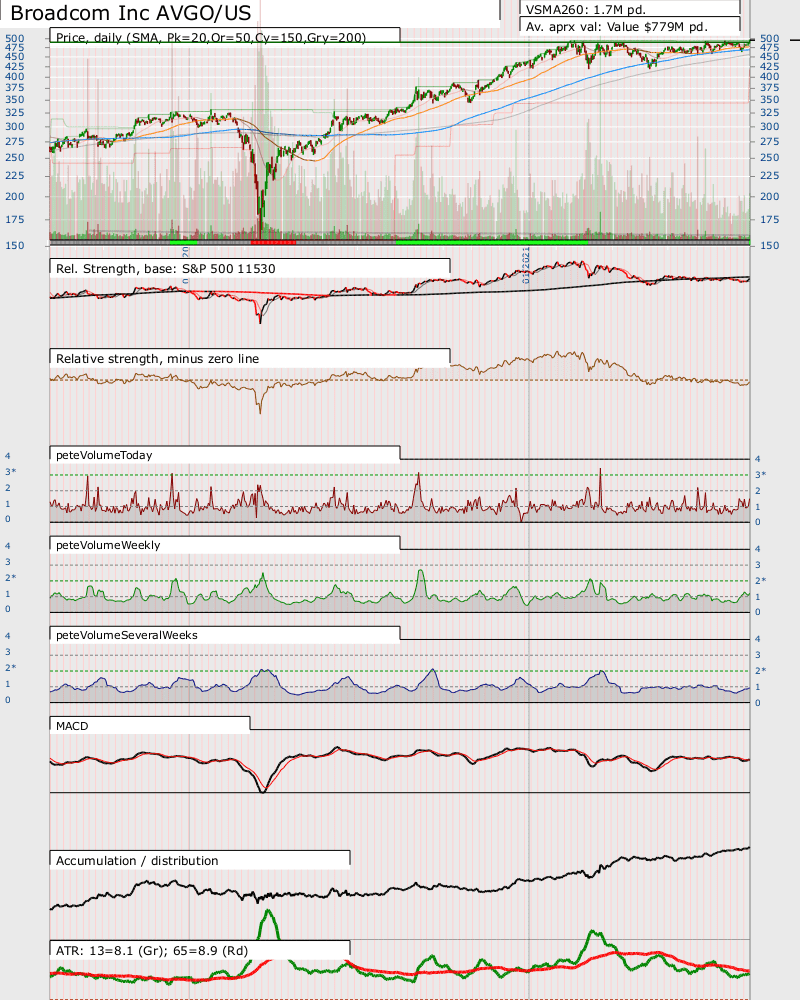Viewport: 800px width, 1000px height.
Task: Click the 01.2021 vertical date marker
Action: pyautogui.click(x=526, y=265)
